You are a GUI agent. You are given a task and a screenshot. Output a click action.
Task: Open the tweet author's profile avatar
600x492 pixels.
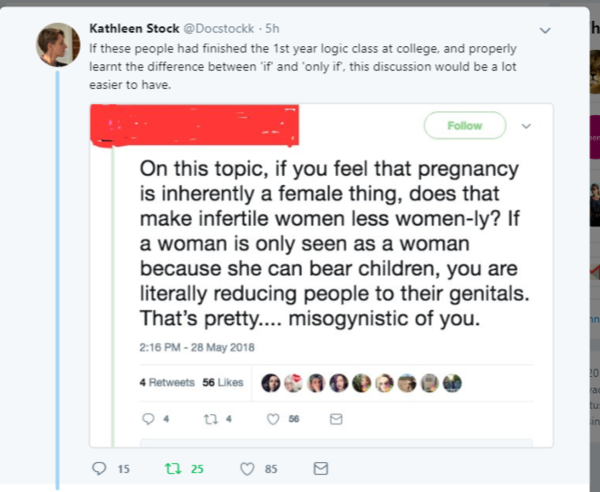(55, 43)
